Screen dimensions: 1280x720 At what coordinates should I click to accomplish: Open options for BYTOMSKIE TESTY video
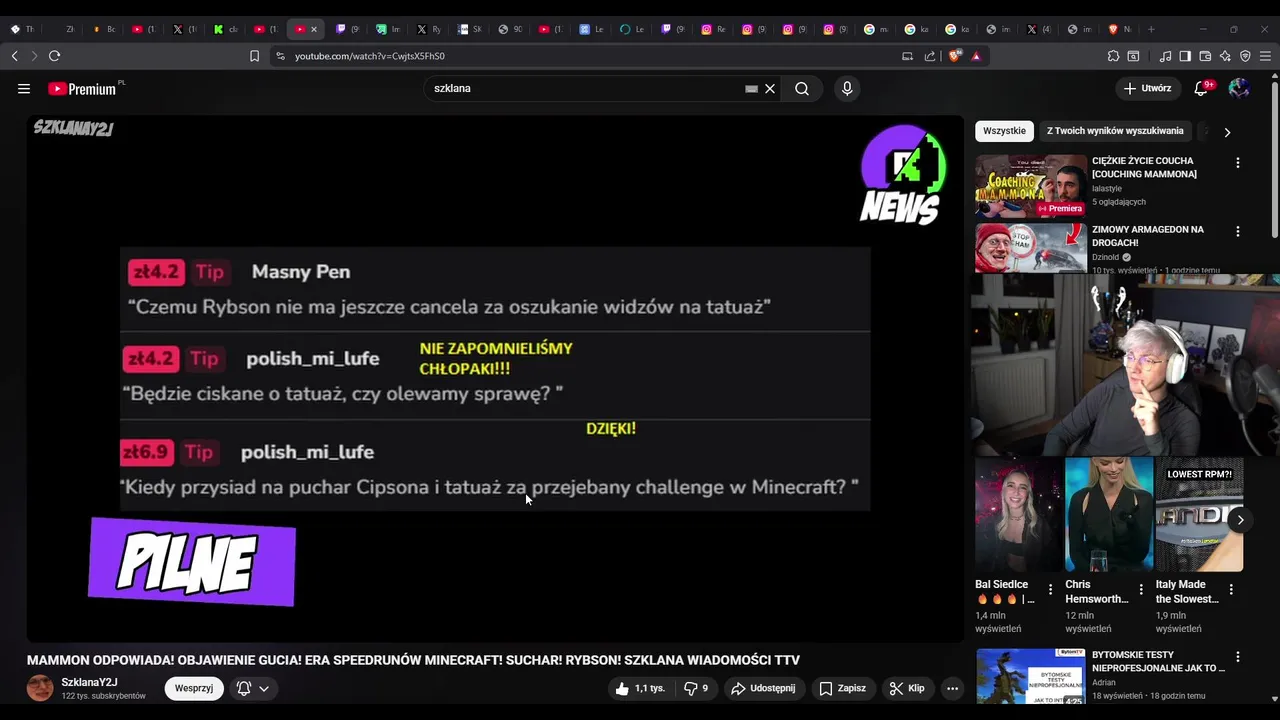(x=1237, y=658)
